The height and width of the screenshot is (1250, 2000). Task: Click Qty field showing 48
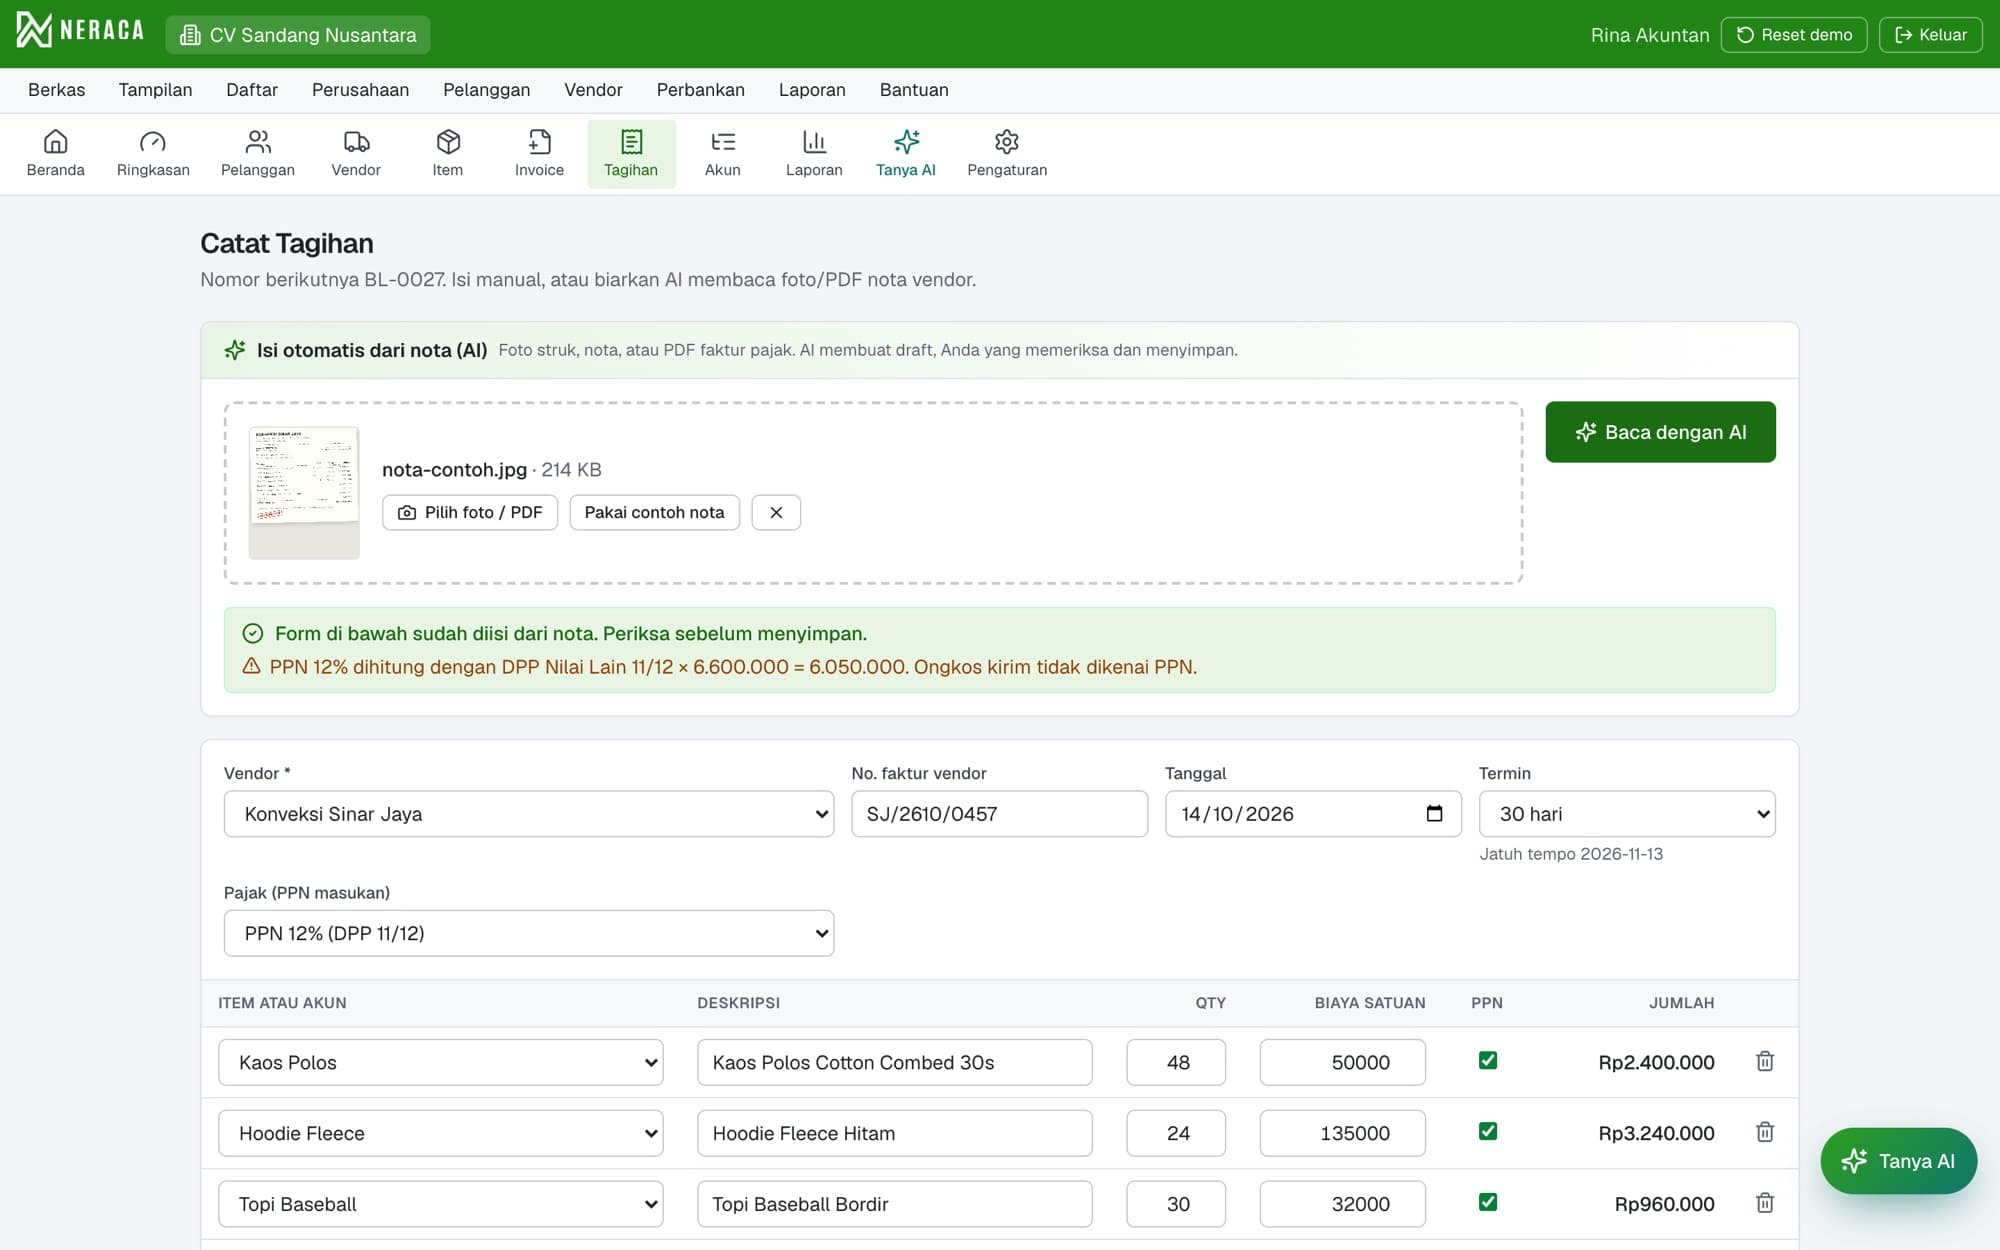point(1176,1062)
